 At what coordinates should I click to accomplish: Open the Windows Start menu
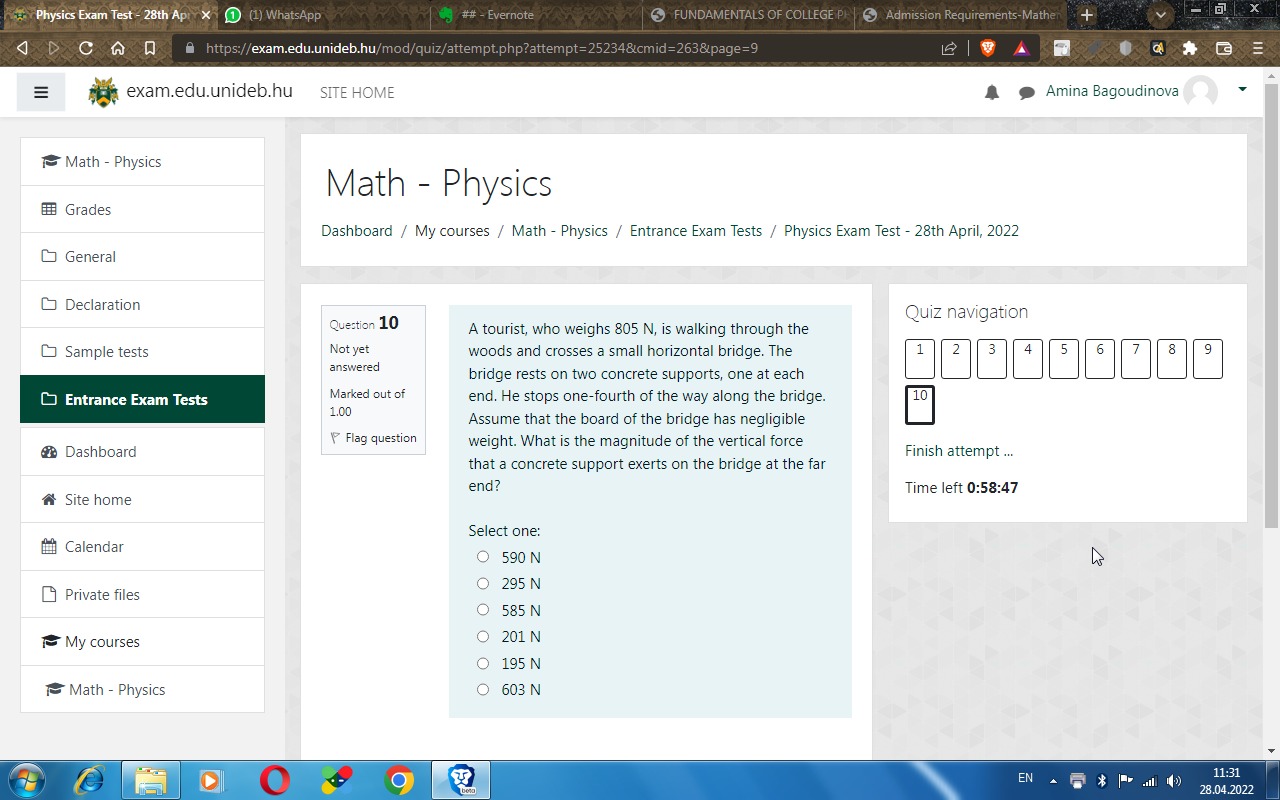pyautogui.click(x=27, y=780)
